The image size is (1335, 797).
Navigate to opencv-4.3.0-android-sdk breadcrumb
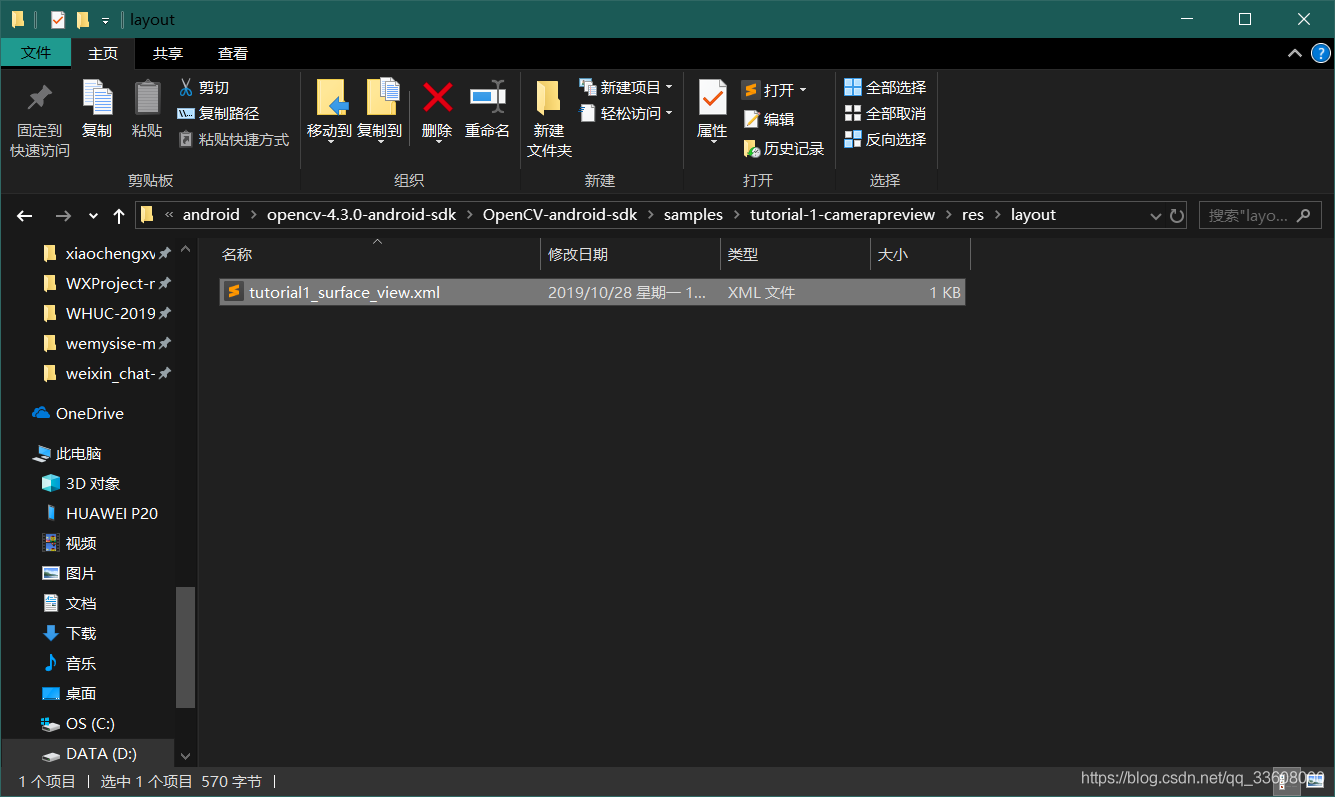pyautogui.click(x=362, y=215)
